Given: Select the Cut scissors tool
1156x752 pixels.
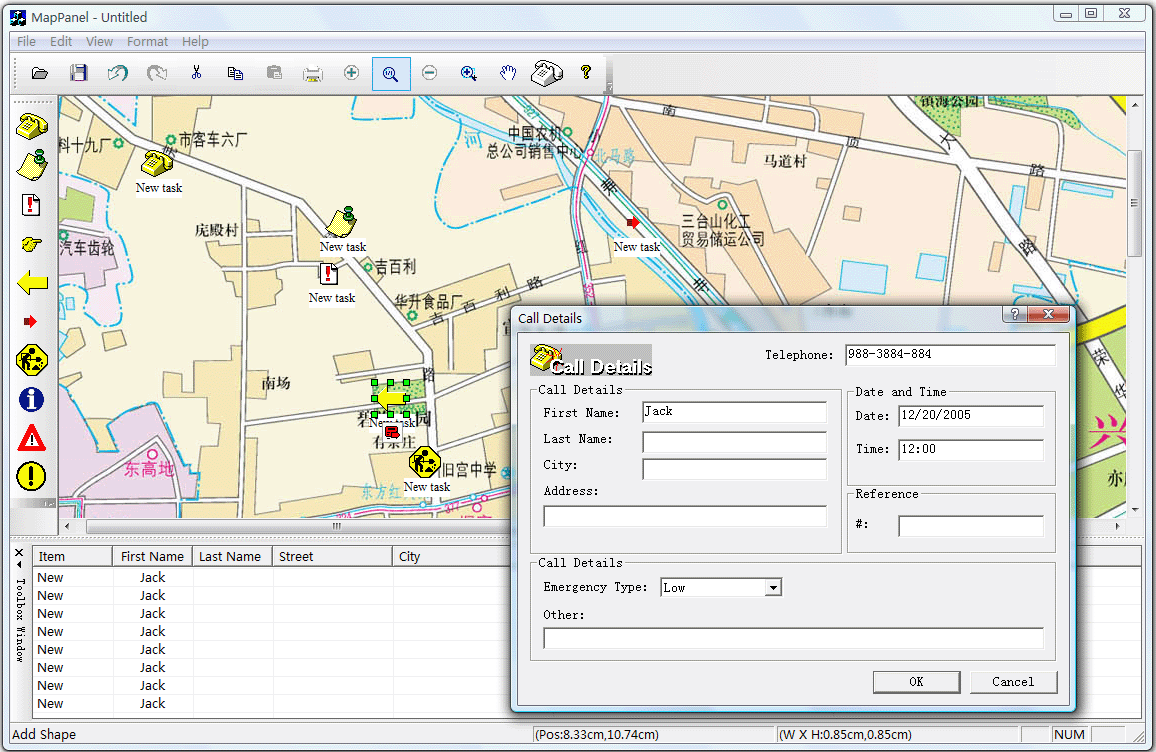Looking at the screenshot, I should (196, 73).
